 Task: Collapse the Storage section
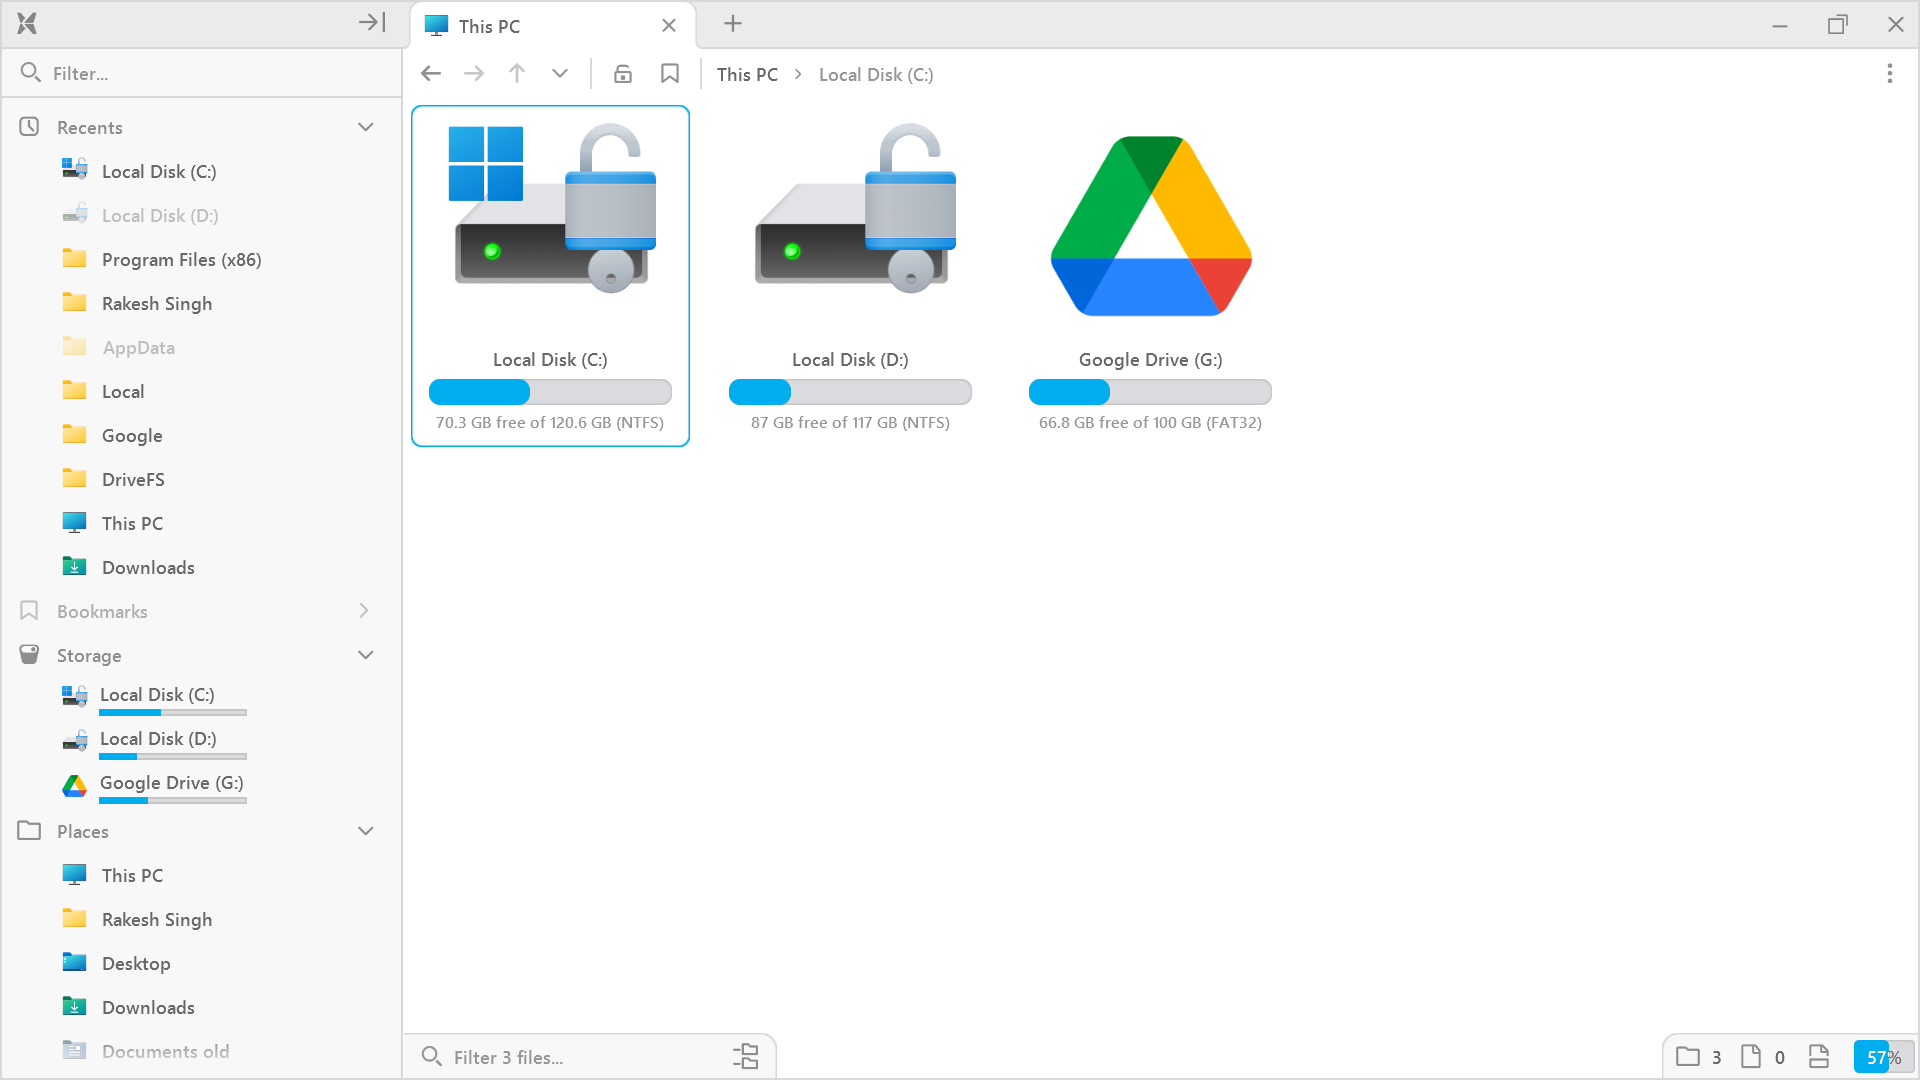coord(365,655)
